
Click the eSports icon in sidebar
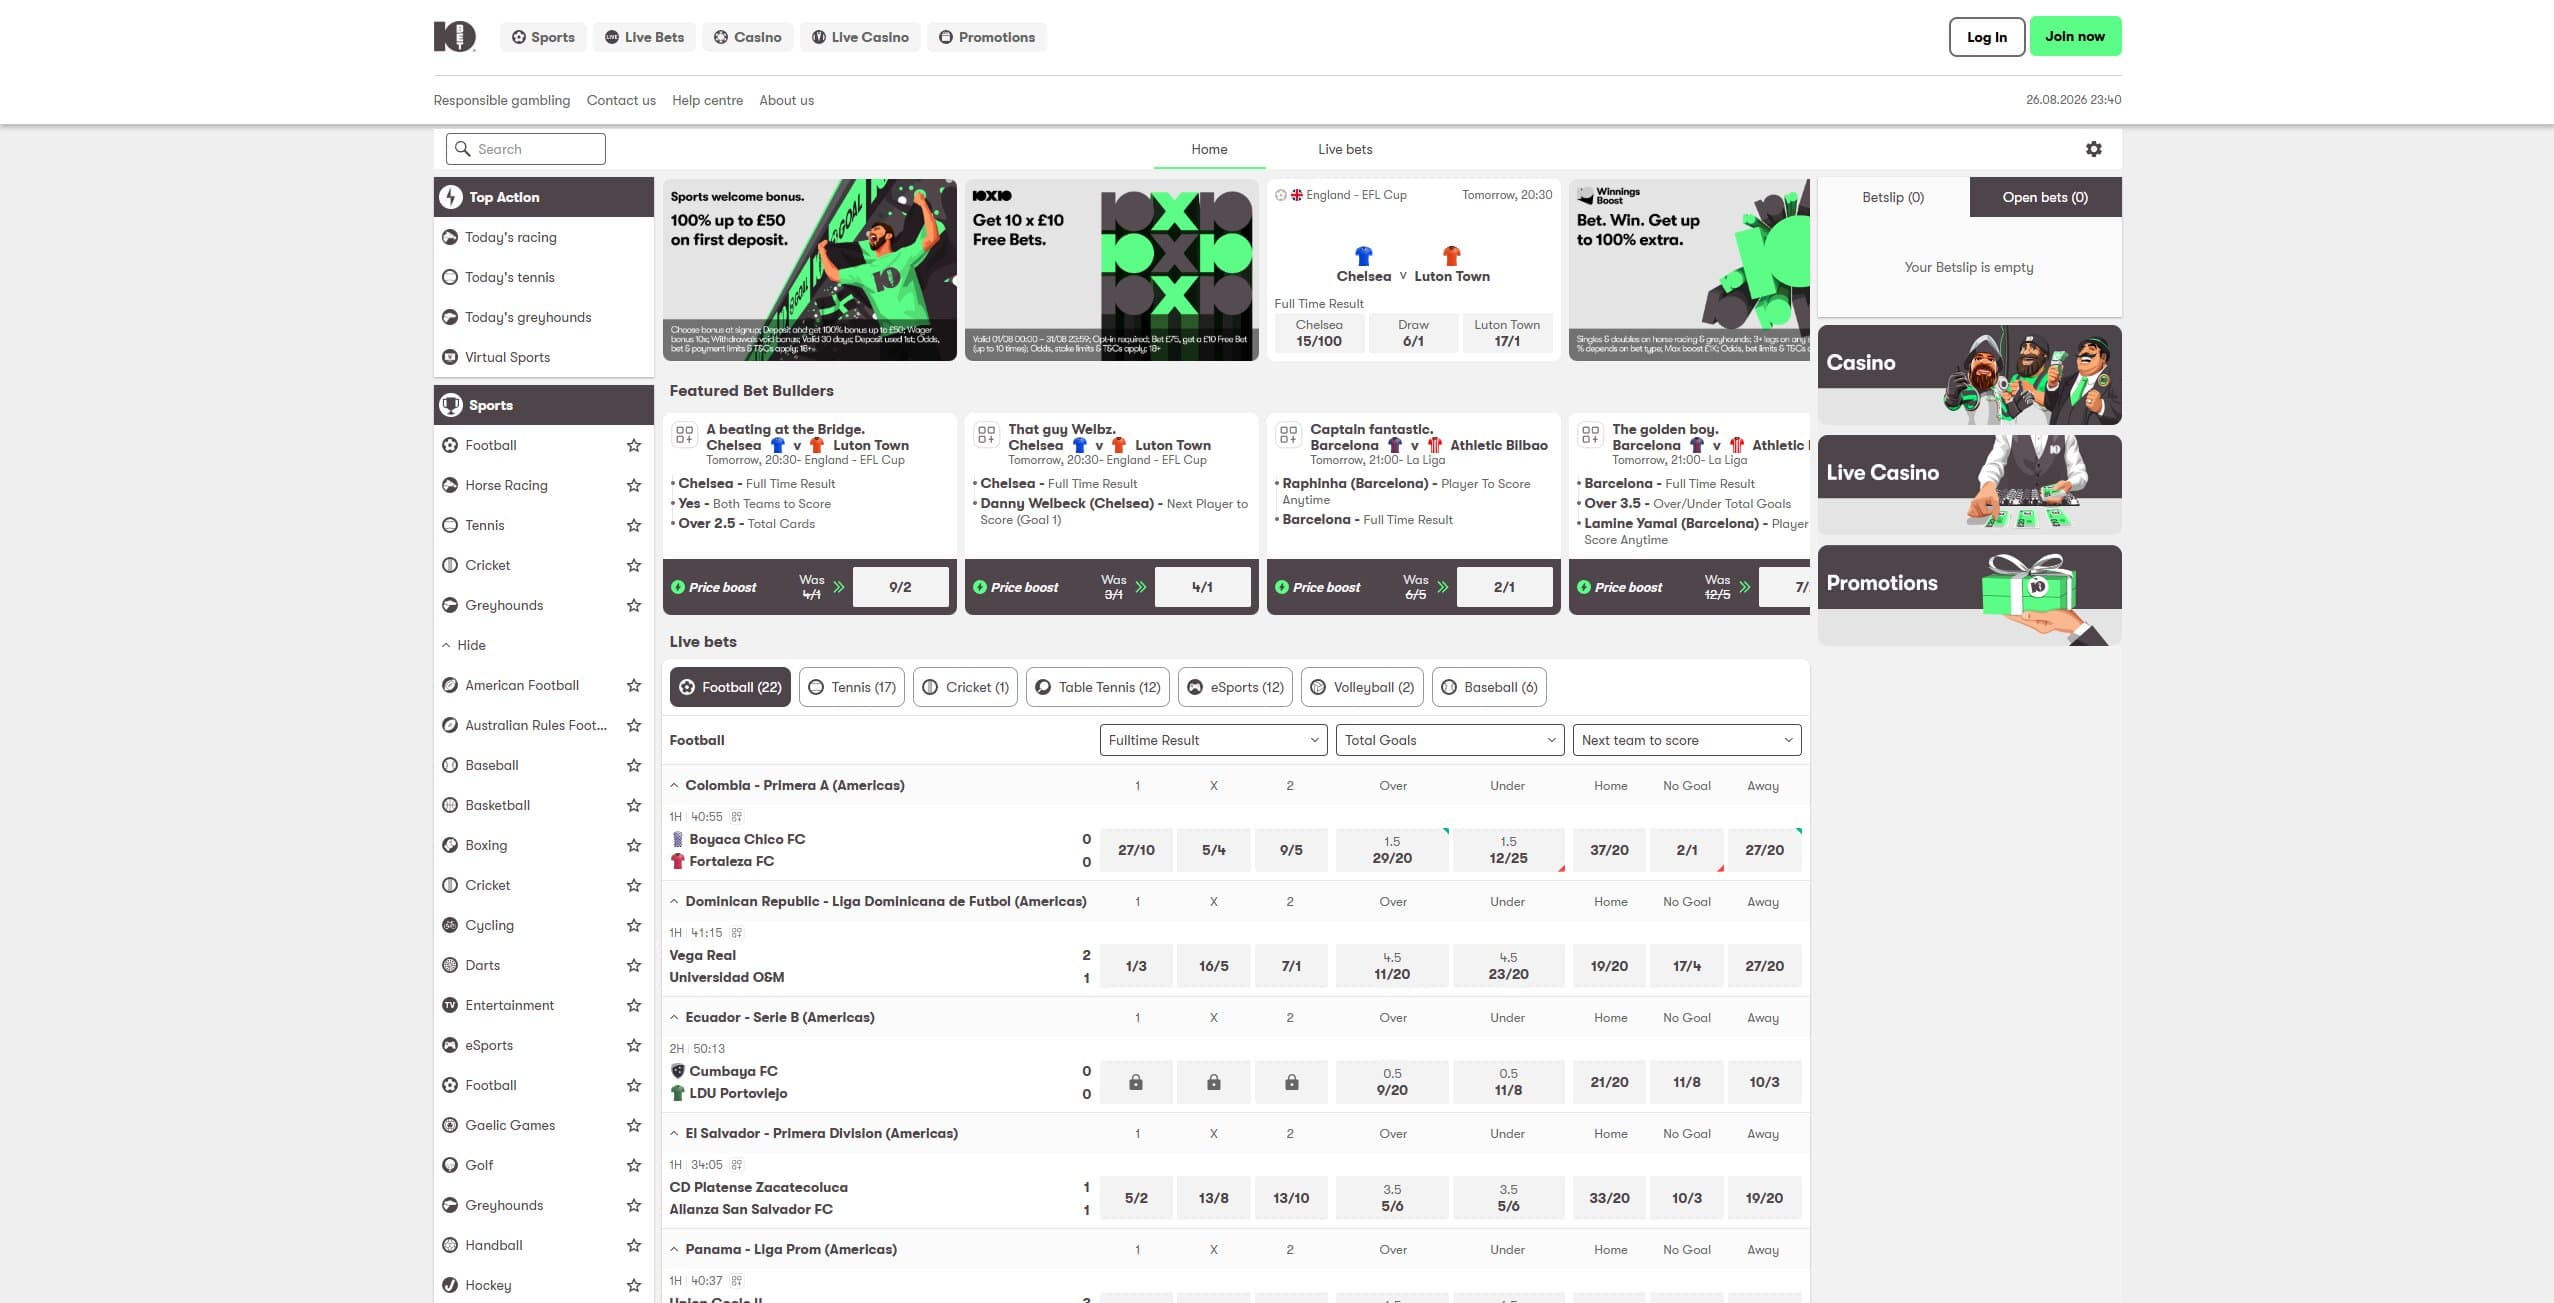450,1045
